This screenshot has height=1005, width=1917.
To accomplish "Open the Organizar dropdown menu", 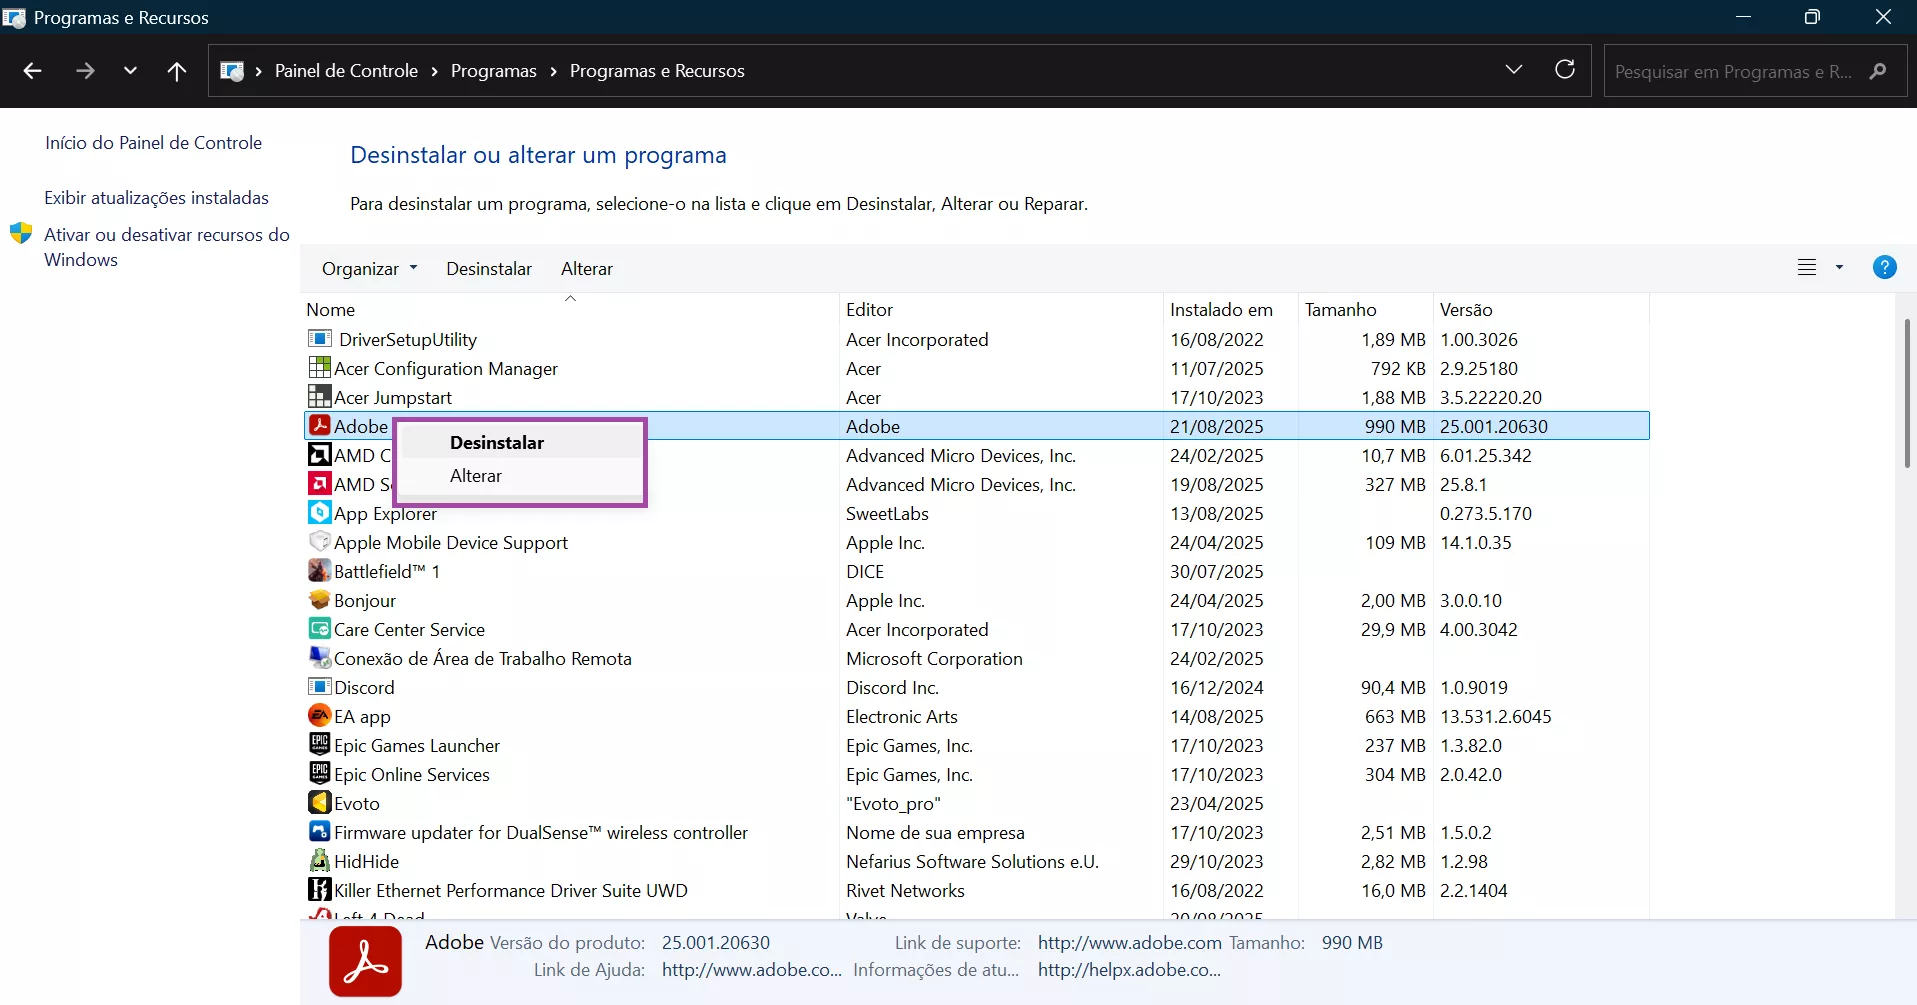I will [x=369, y=269].
